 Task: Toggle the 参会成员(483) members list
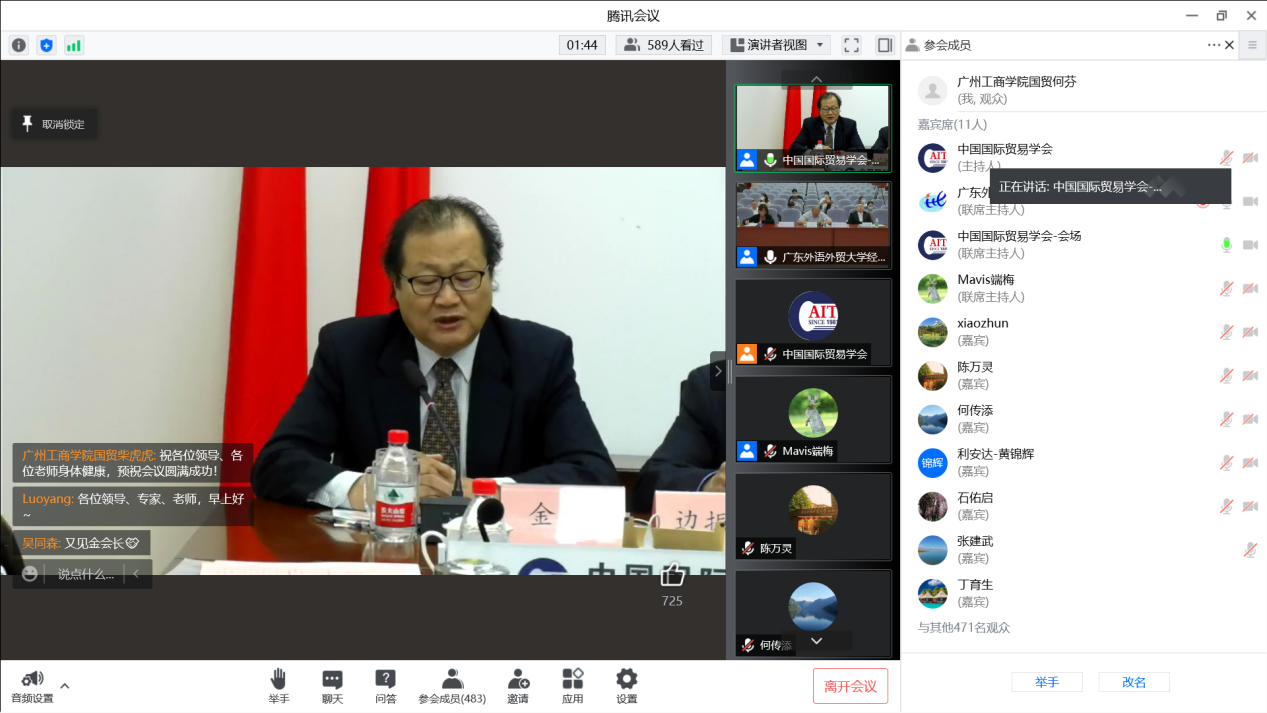[452, 685]
